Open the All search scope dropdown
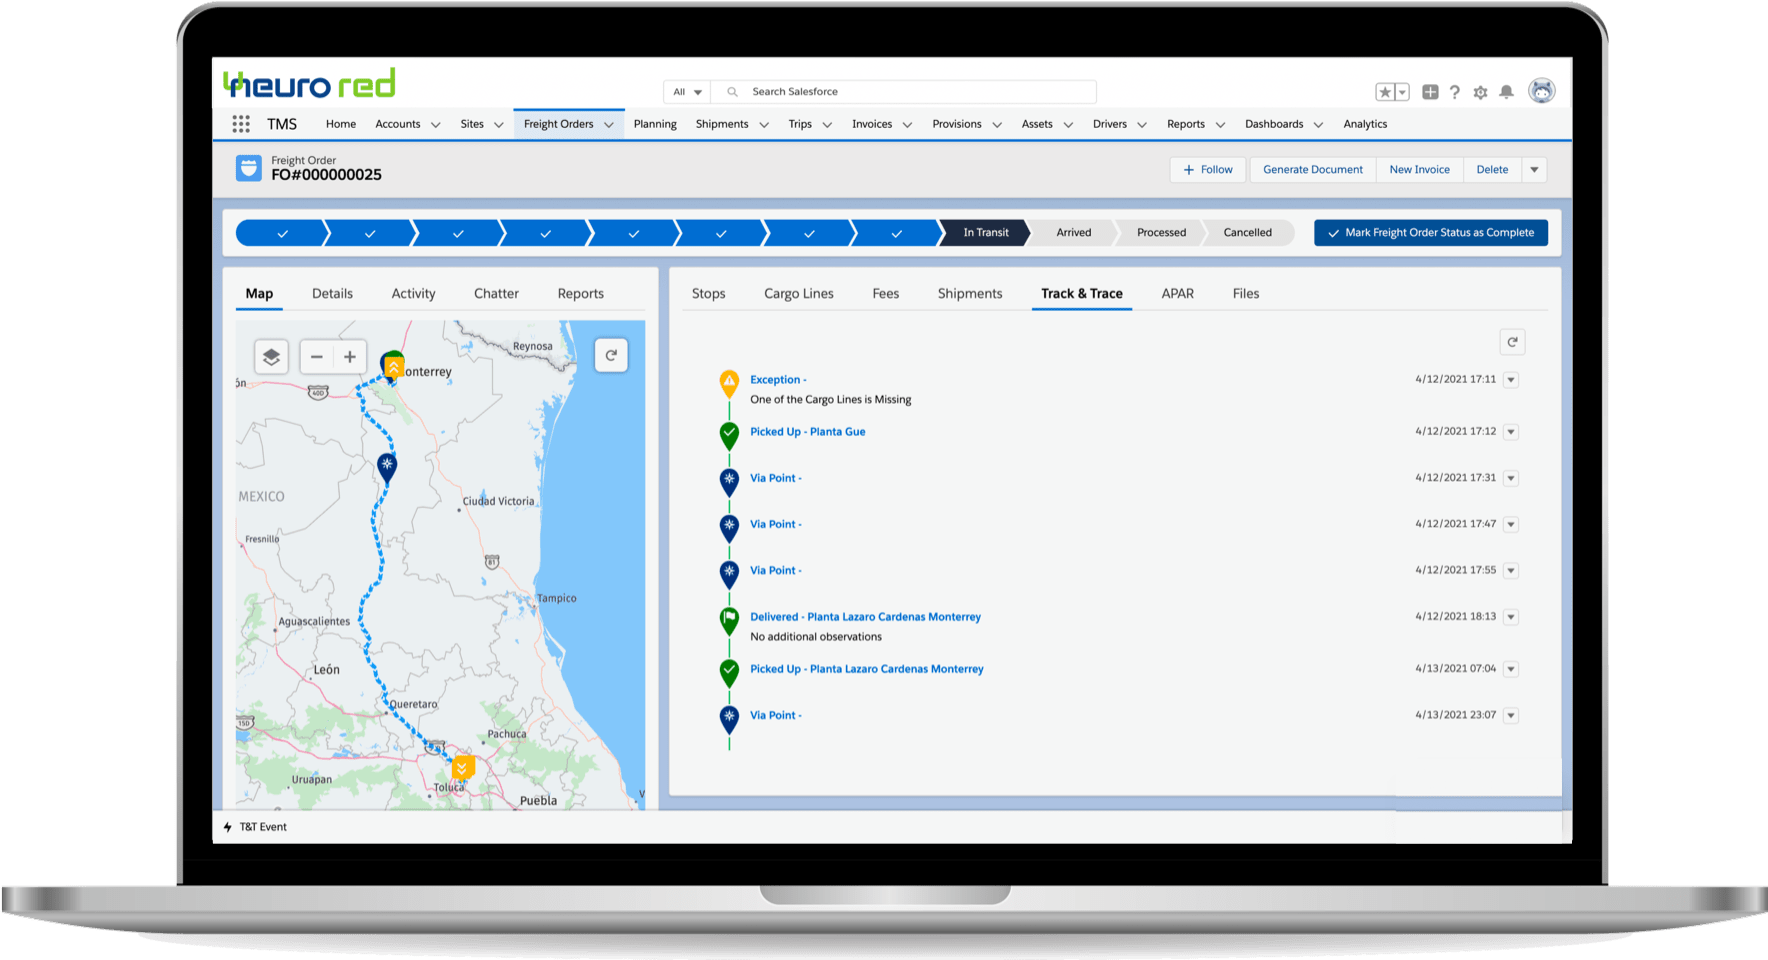The width and height of the screenshot is (1768, 960). (x=687, y=92)
